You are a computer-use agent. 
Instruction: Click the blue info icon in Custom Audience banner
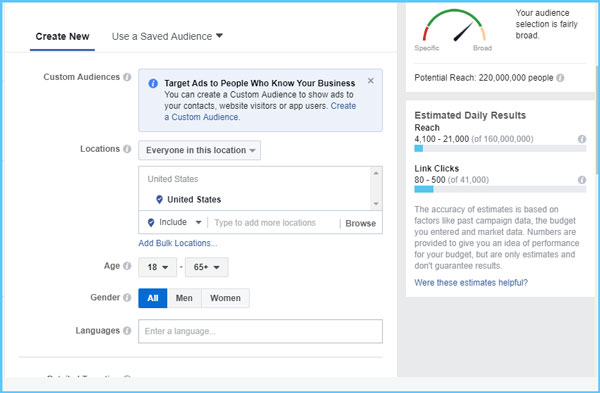(153, 83)
